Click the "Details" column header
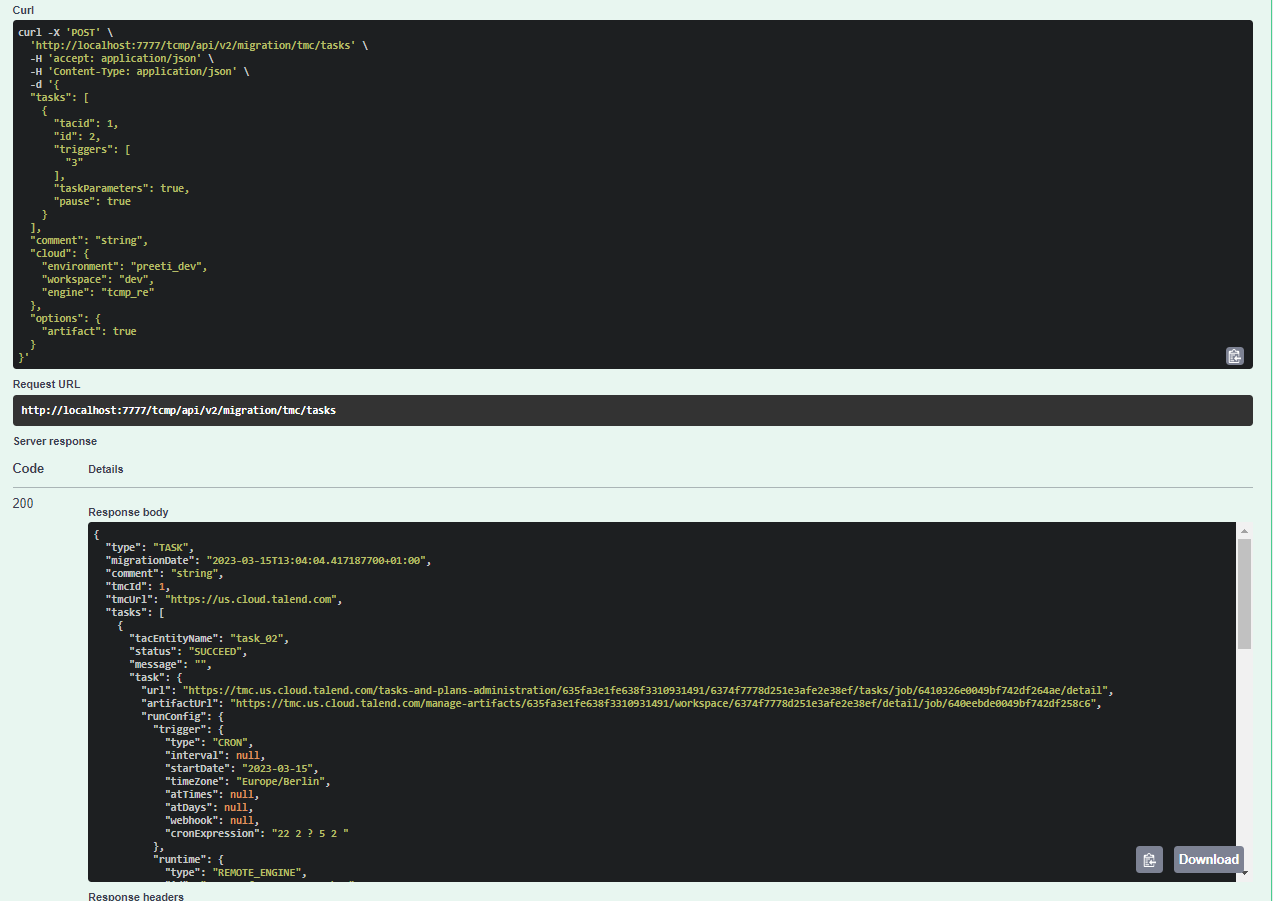Viewport: 1273px width, 901px height. click(106, 469)
